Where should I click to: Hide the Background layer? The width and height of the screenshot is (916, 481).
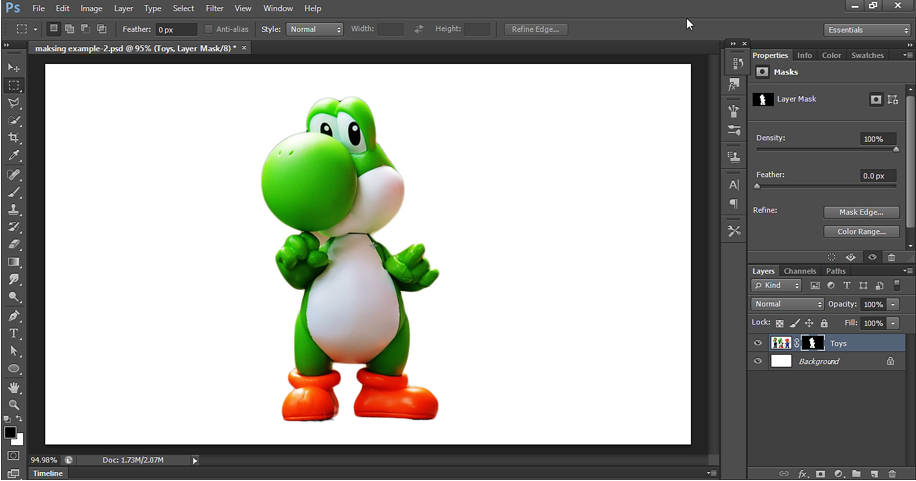758,361
